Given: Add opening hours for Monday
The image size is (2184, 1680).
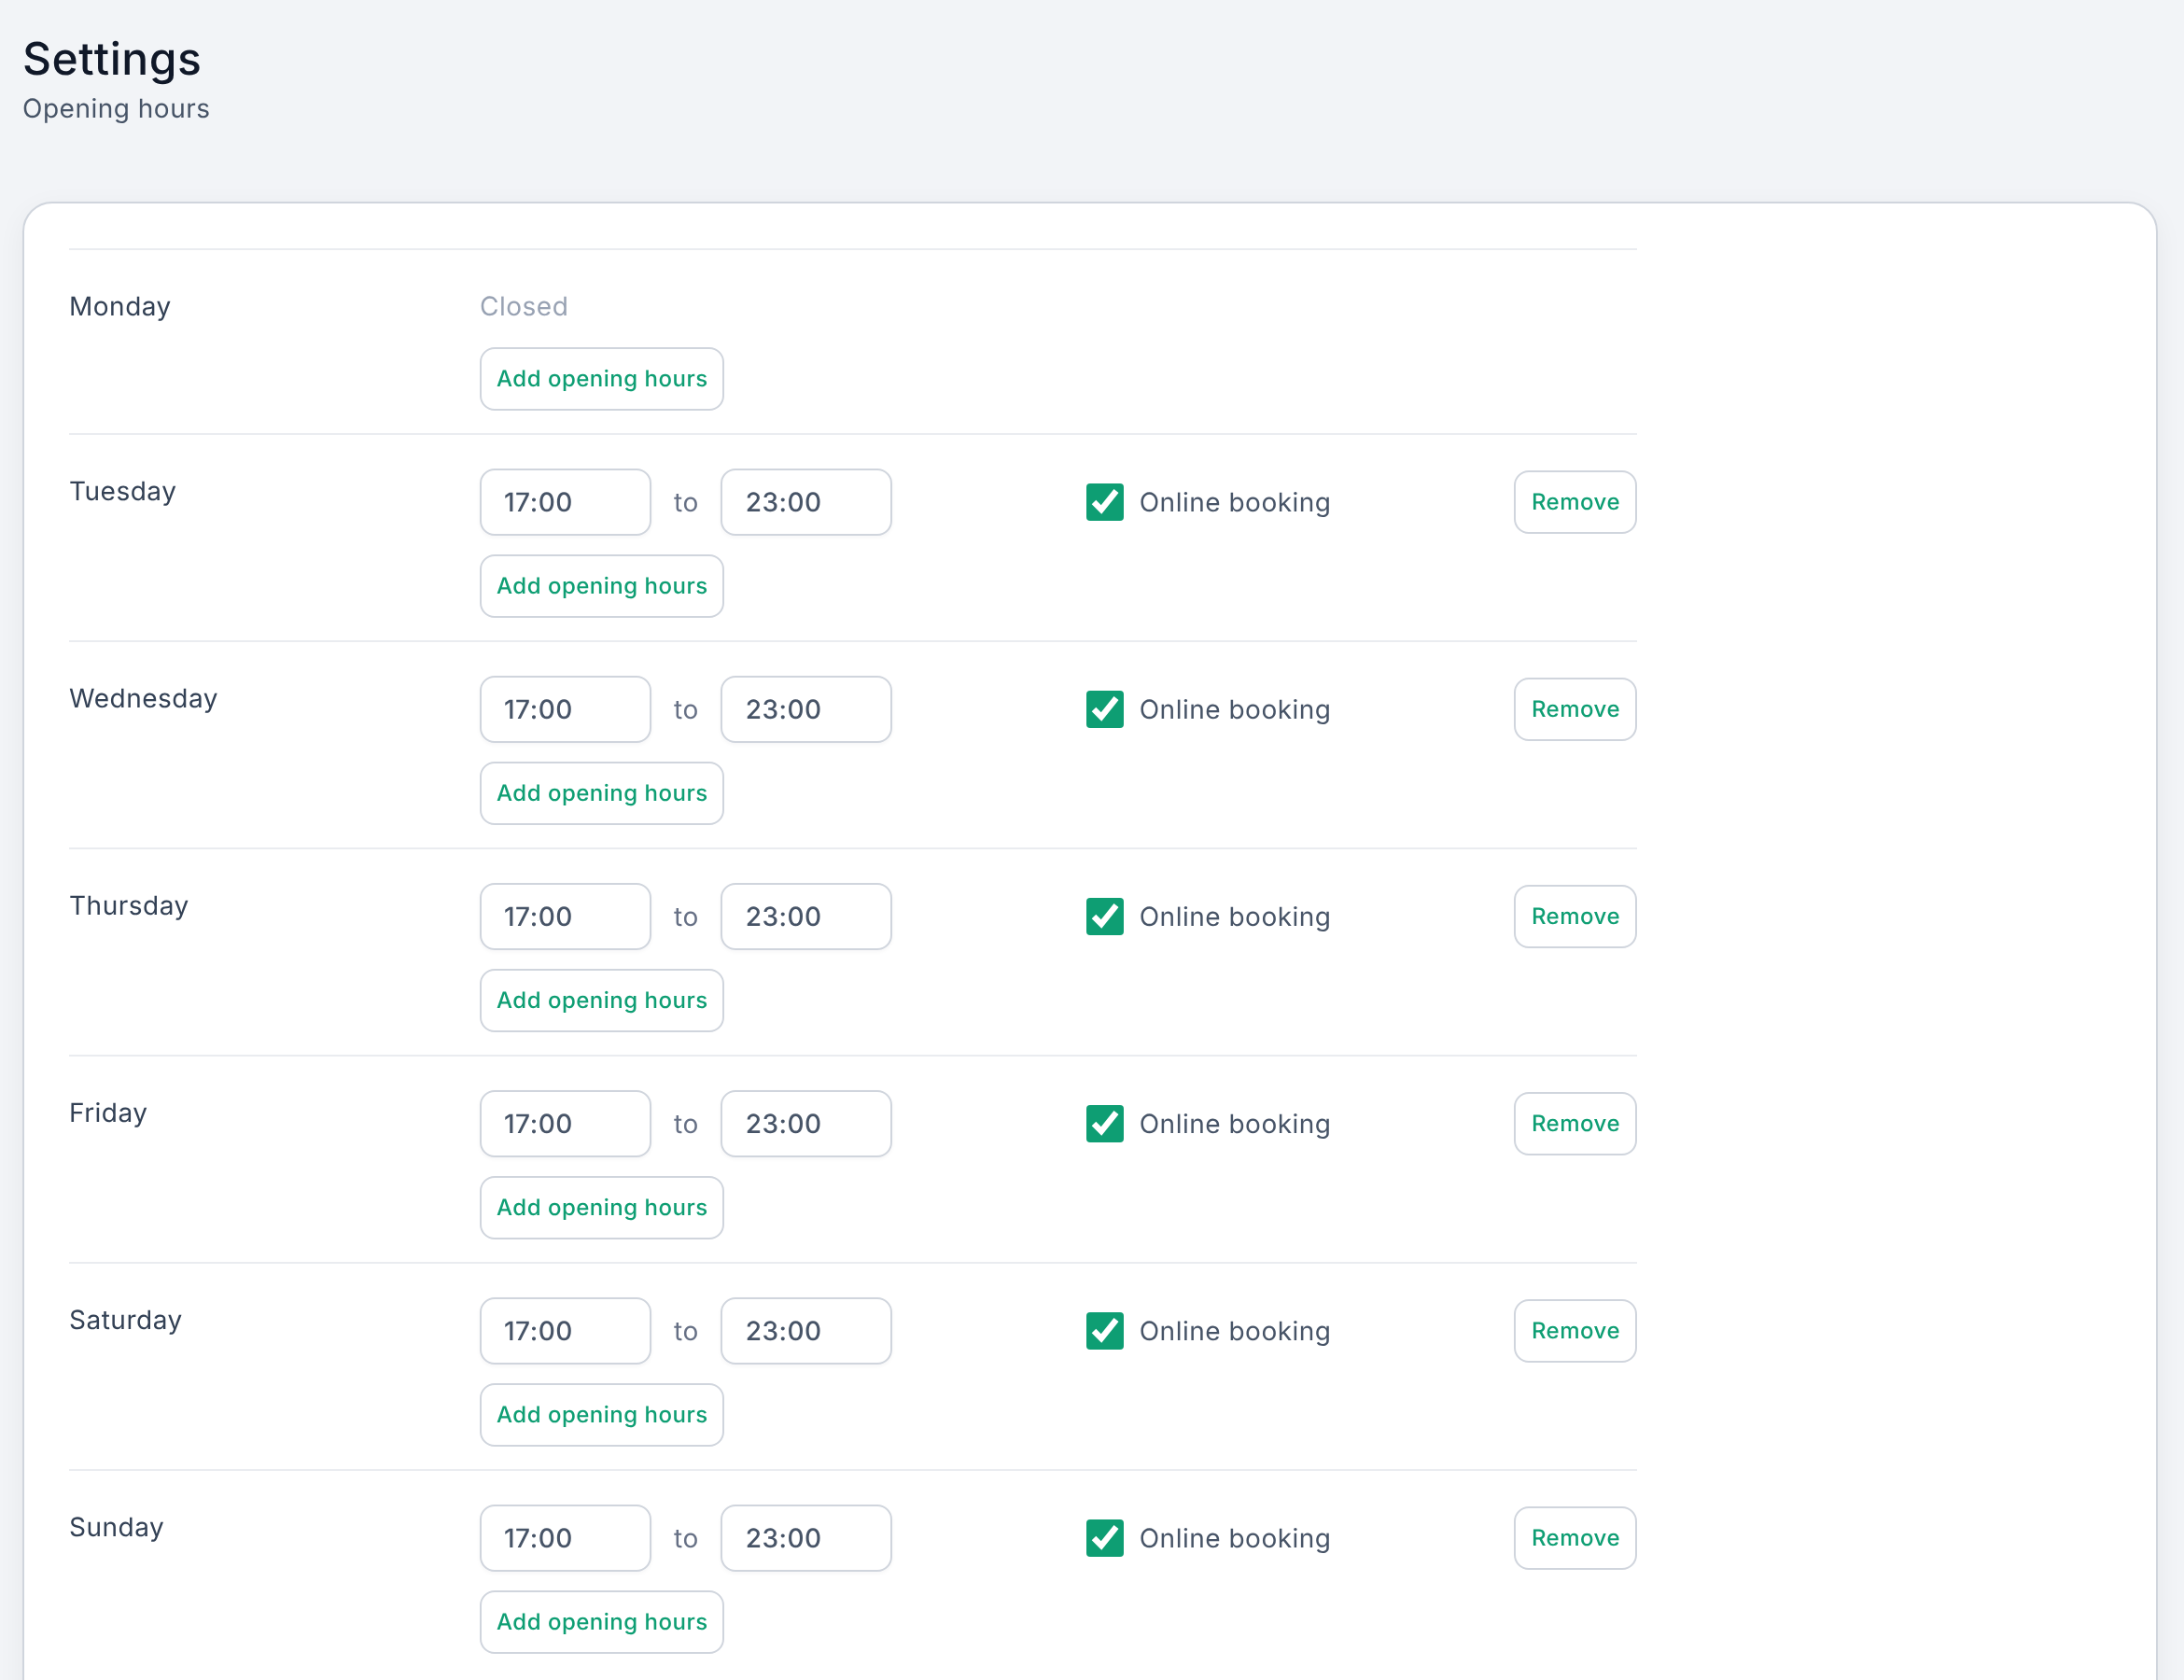Looking at the screenshot, I should point(601,379).
